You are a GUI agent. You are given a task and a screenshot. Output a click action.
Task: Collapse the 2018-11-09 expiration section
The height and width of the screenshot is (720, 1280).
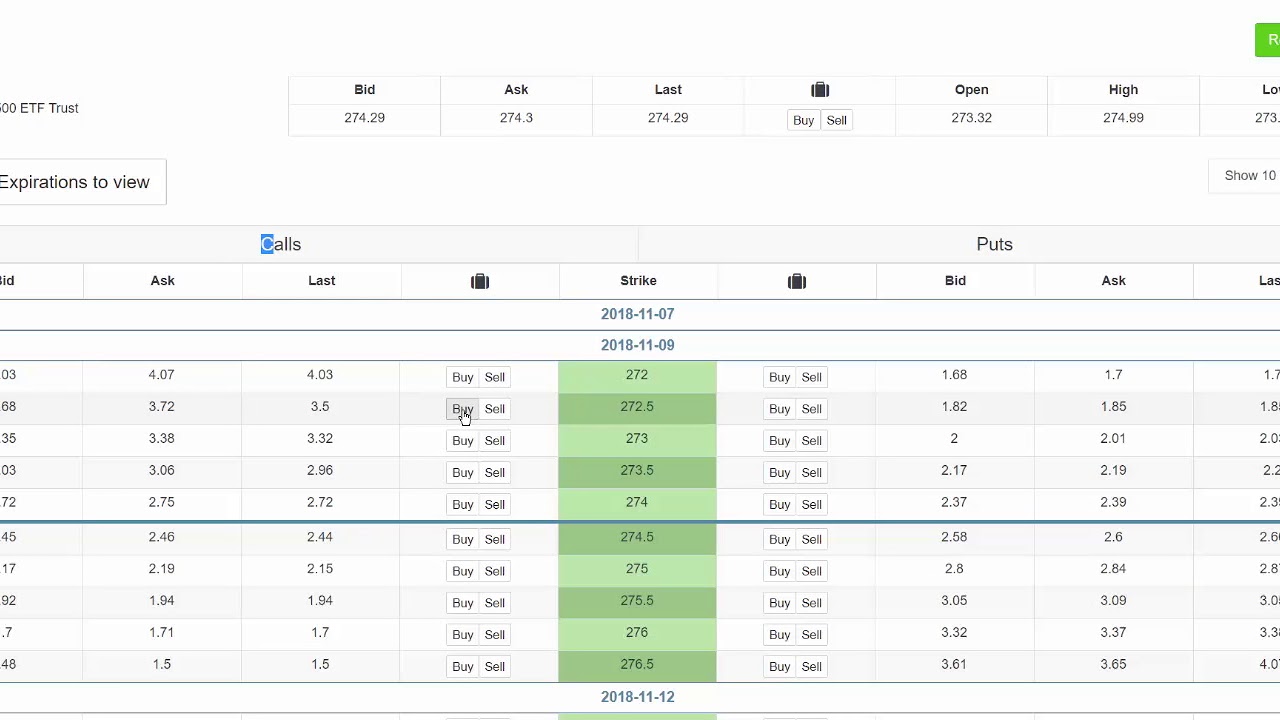(637, 345)
